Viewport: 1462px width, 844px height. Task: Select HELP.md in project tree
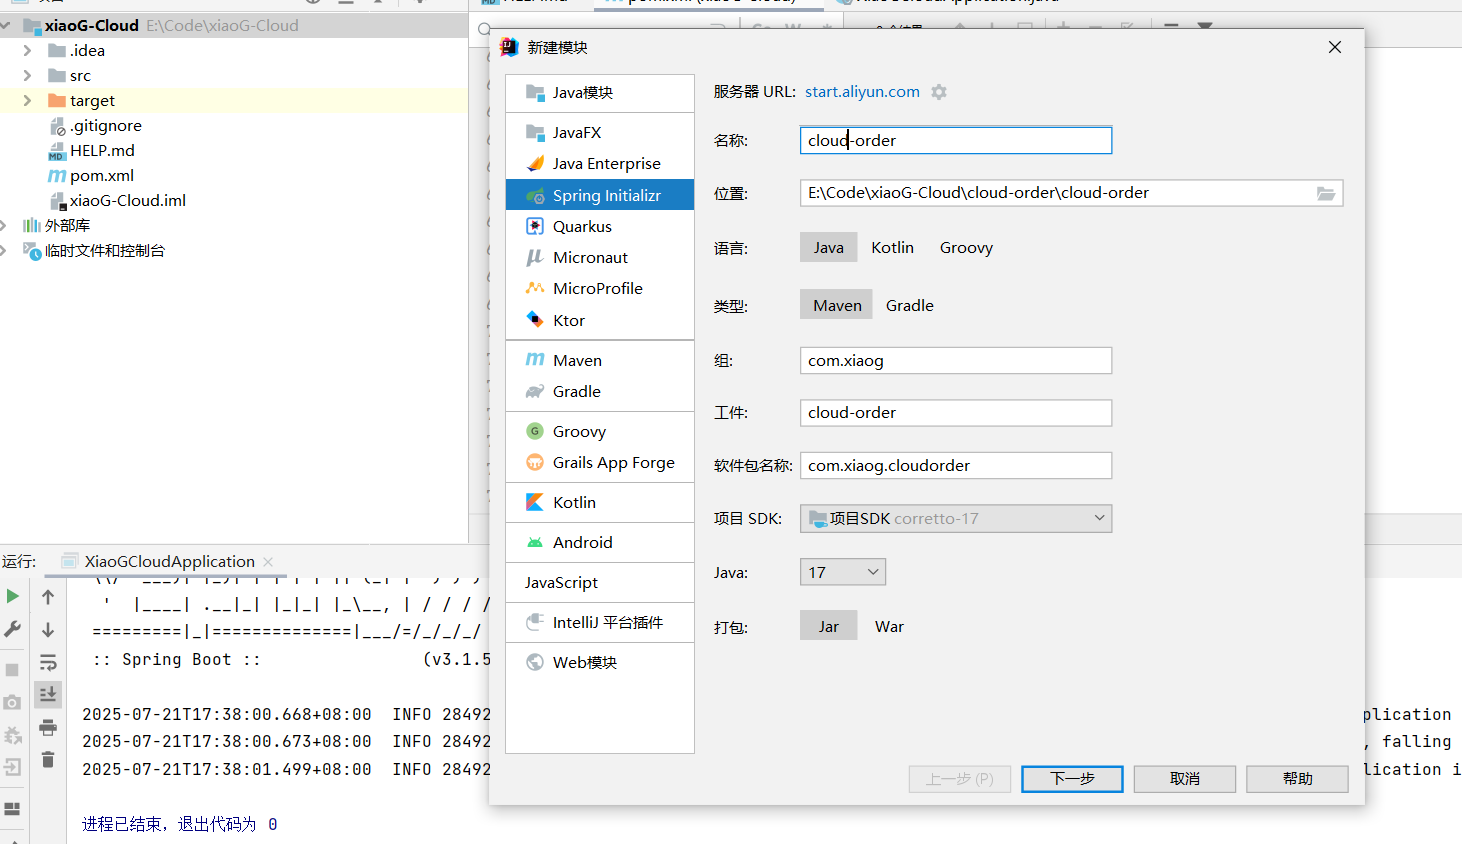coord(101,150)
